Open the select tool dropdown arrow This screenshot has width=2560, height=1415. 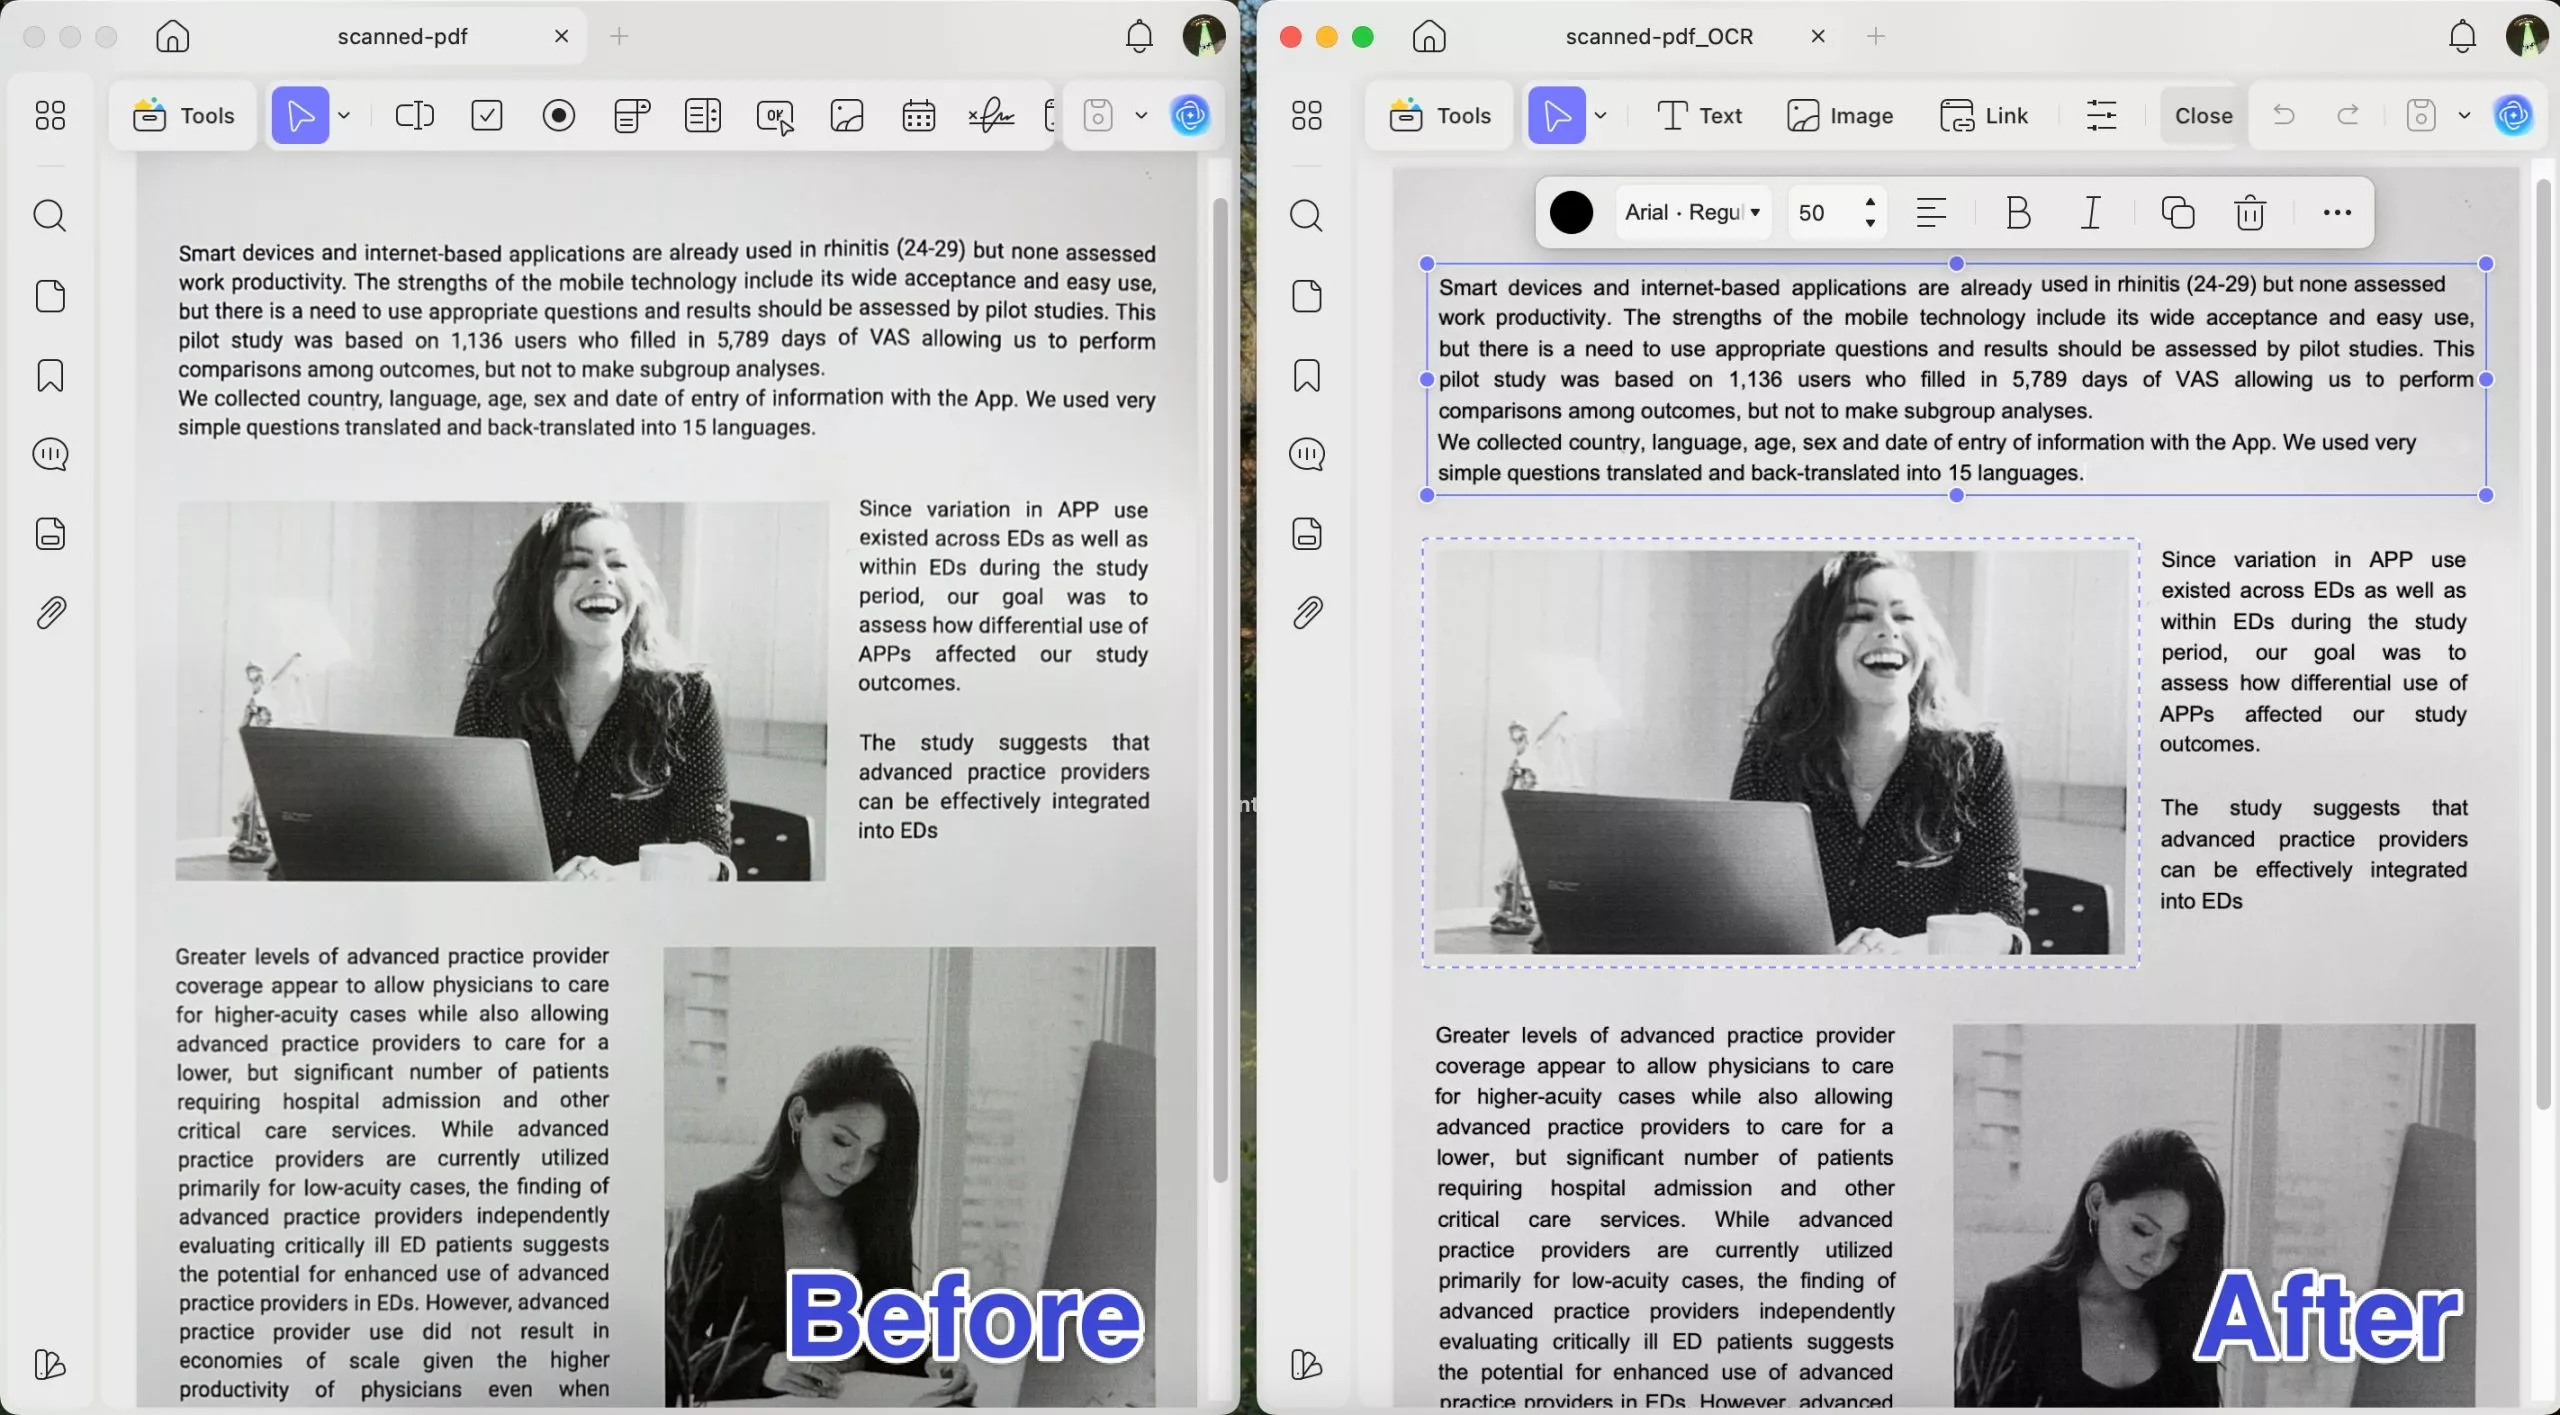click(x=345, y=115)
